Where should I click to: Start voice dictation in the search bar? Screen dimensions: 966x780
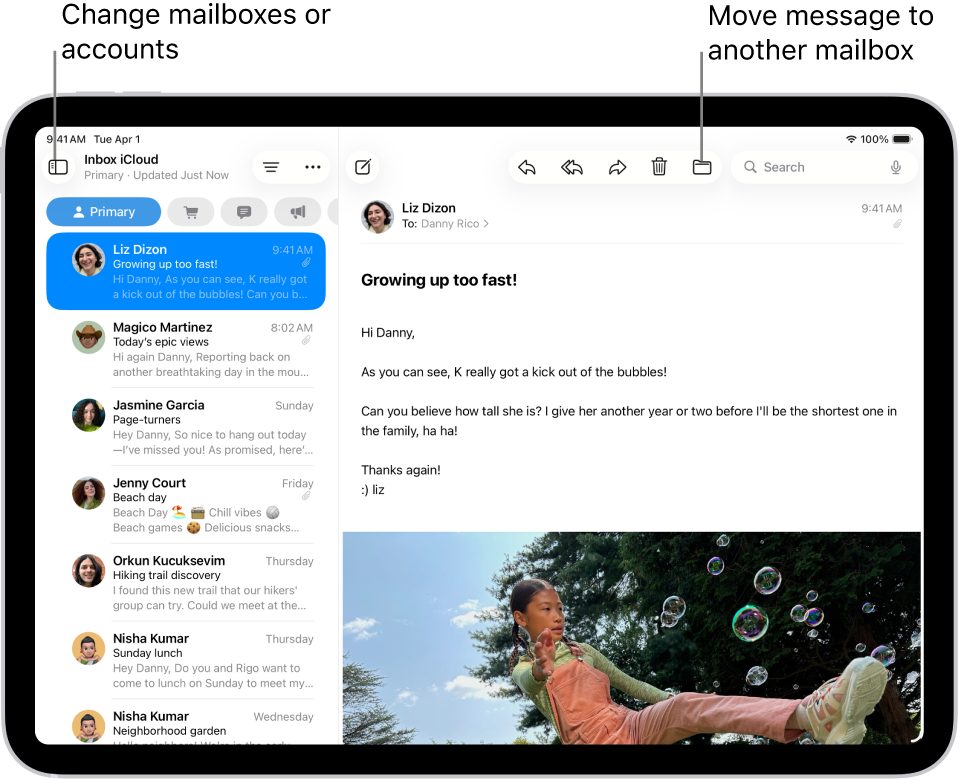897,167
